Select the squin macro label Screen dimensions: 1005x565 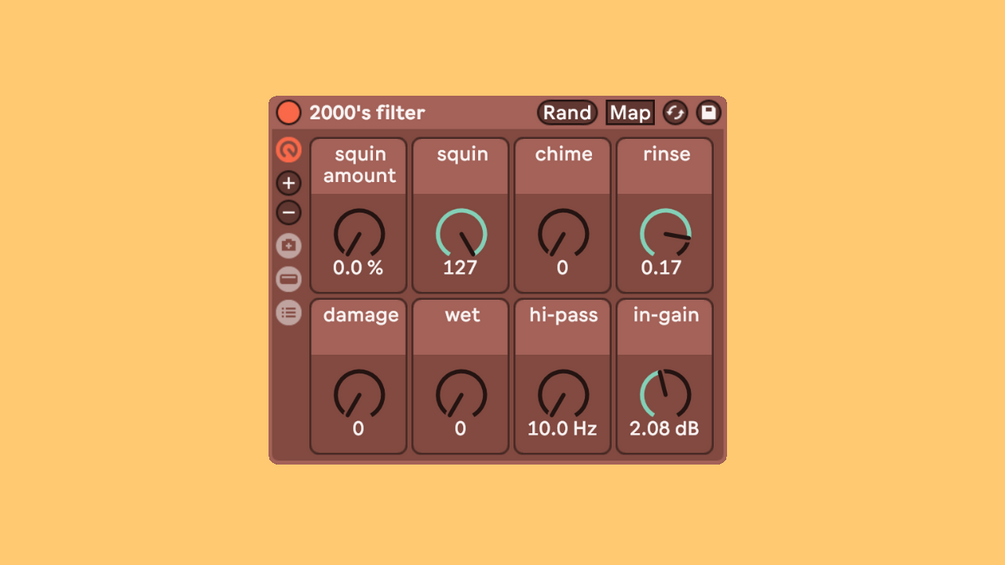(x=462, y=154)
